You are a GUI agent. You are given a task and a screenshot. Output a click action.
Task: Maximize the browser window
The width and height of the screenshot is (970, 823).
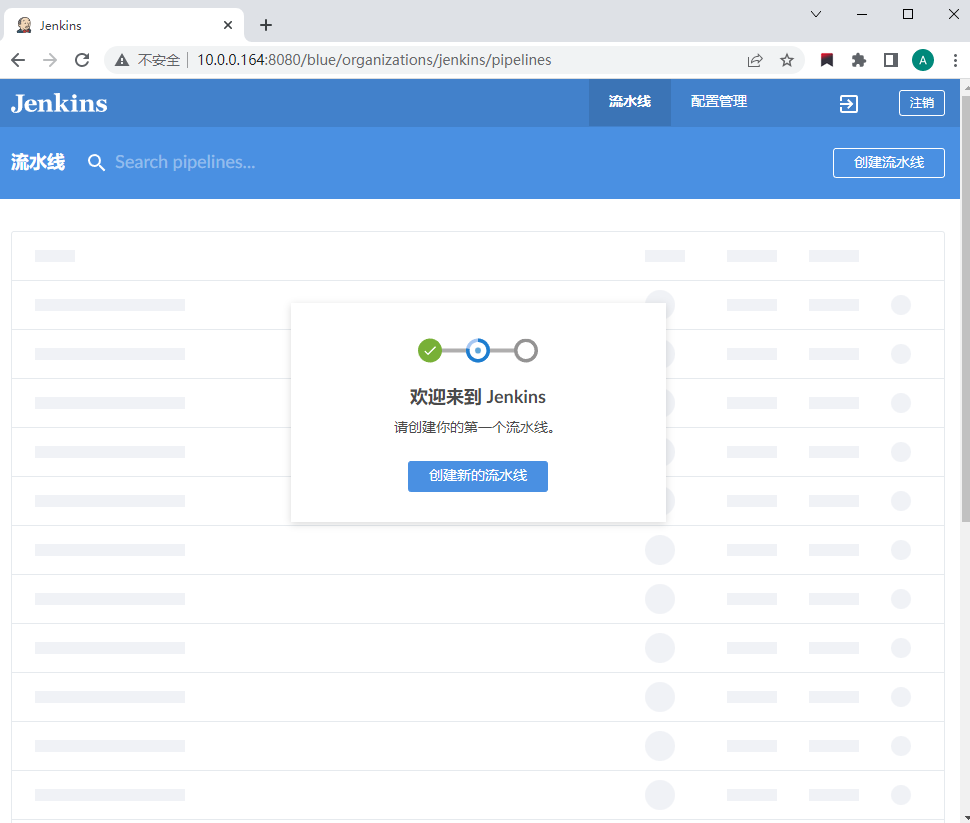click(x=908, y=14)
